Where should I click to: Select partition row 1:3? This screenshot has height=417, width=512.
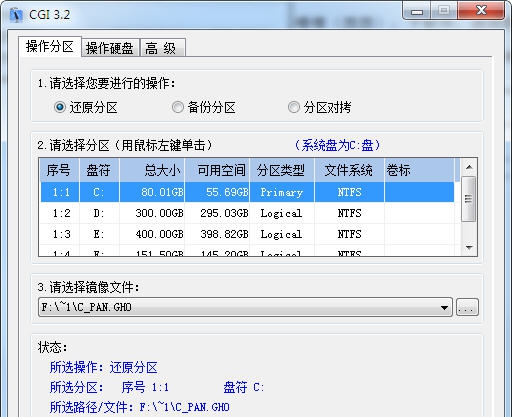247,234
